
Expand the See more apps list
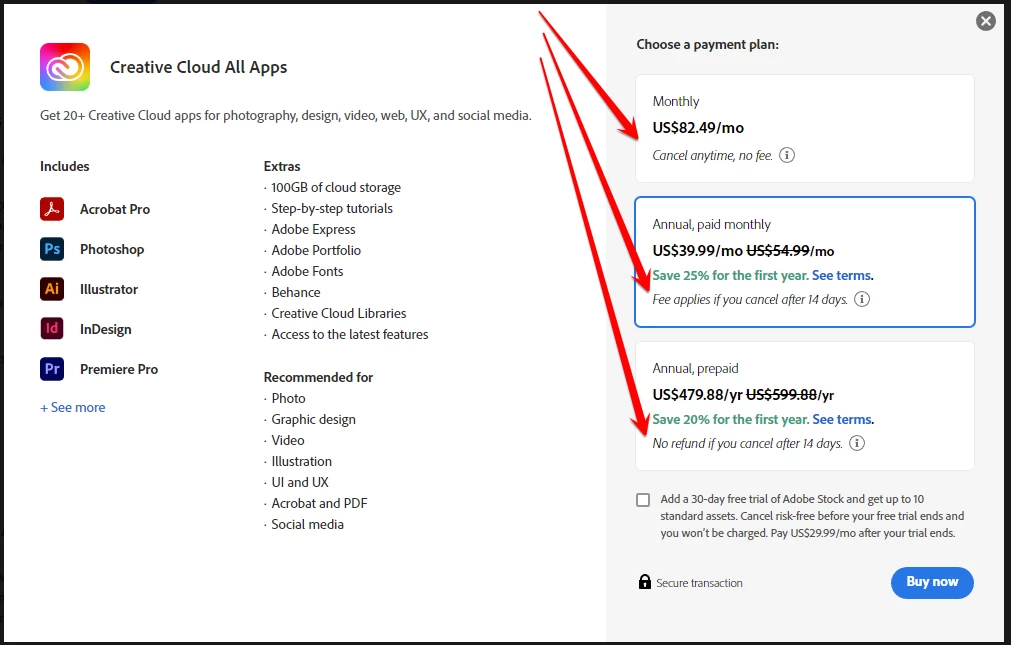73,408
